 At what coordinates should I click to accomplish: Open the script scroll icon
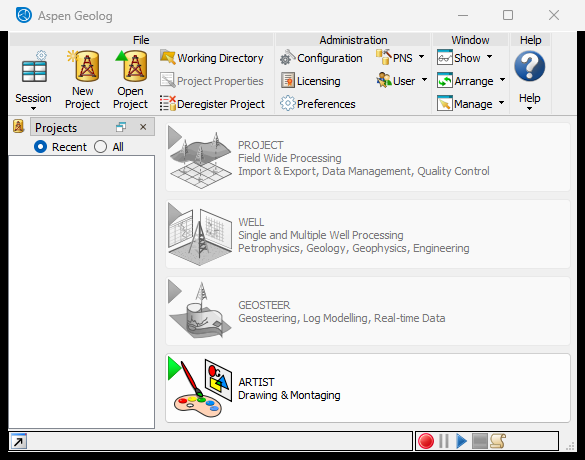[498, 441]
